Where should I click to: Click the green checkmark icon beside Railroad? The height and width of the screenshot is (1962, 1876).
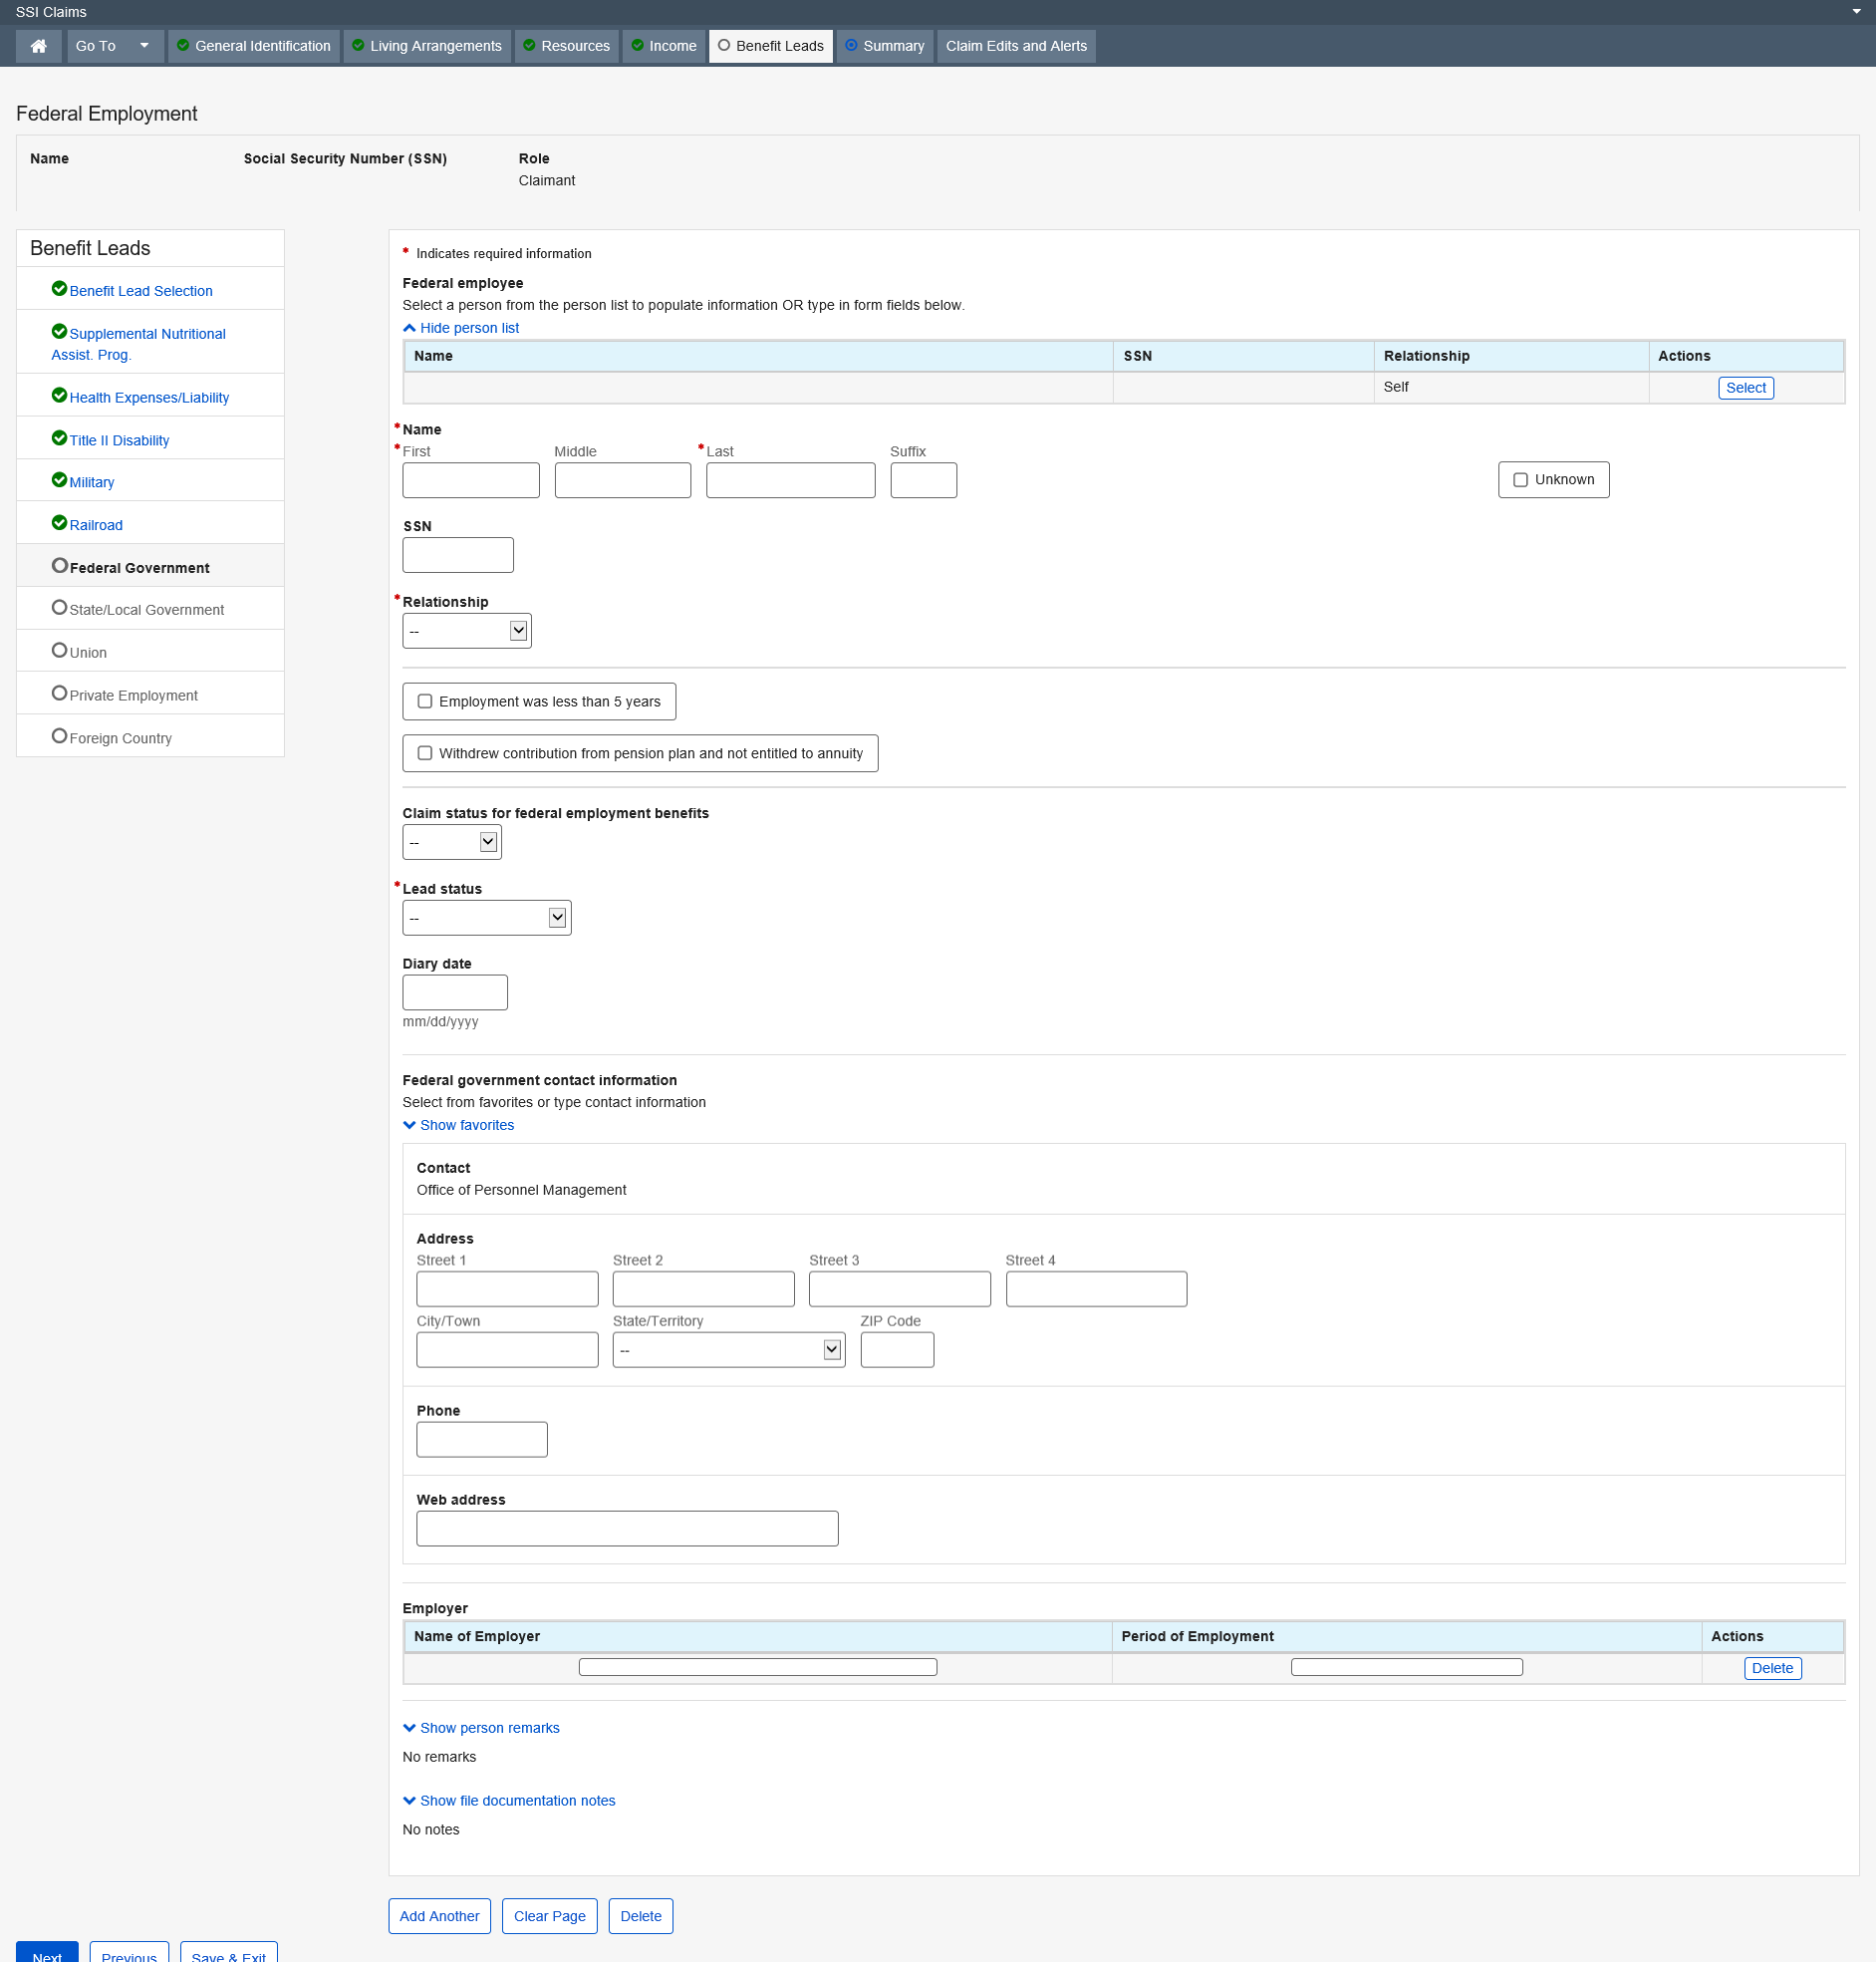(x=59, y=523)
